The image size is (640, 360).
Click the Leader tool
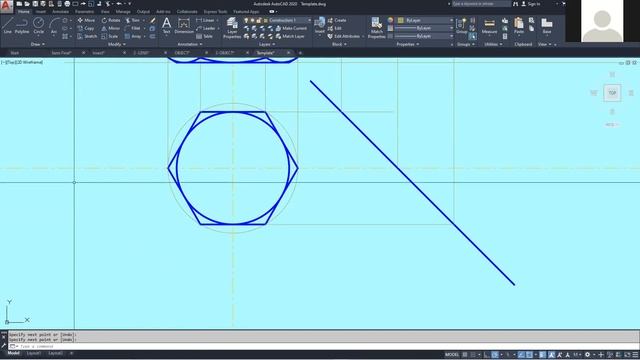(206, 28)
